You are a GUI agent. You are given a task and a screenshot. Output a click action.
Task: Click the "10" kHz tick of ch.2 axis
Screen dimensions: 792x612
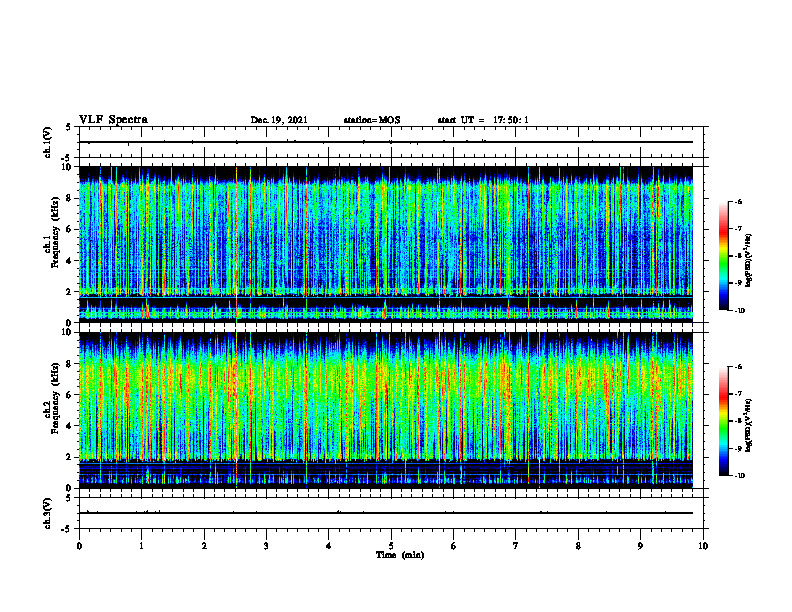[67, 332]
